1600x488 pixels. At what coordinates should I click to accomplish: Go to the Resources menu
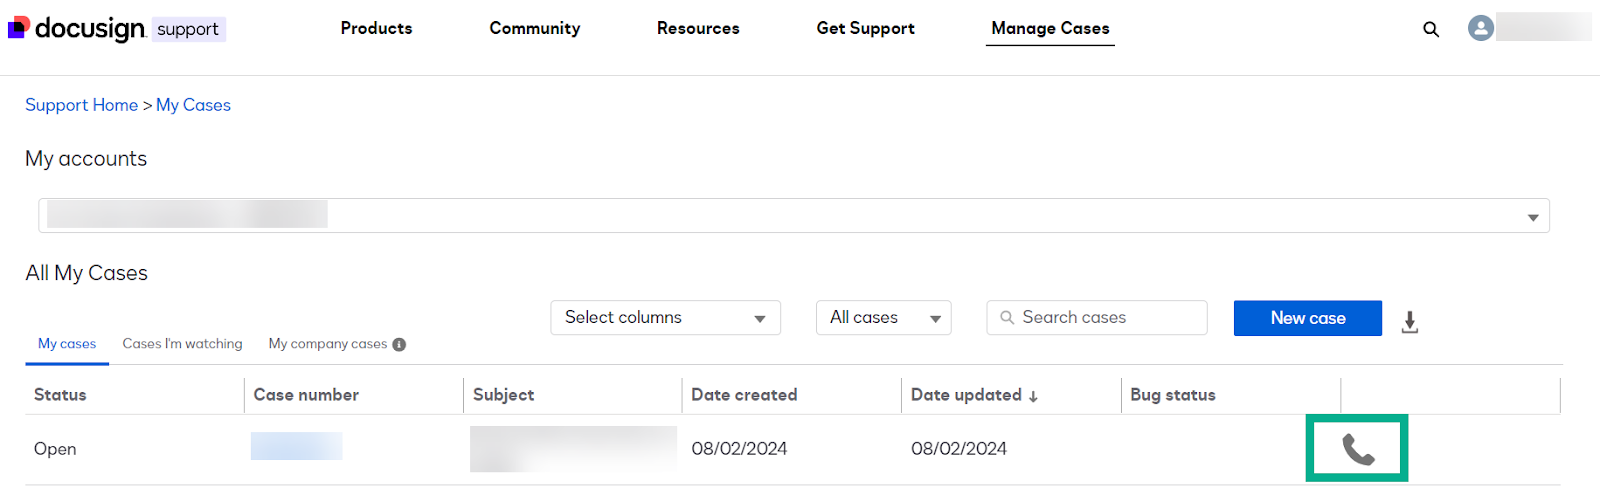click(x=698, y=28)
